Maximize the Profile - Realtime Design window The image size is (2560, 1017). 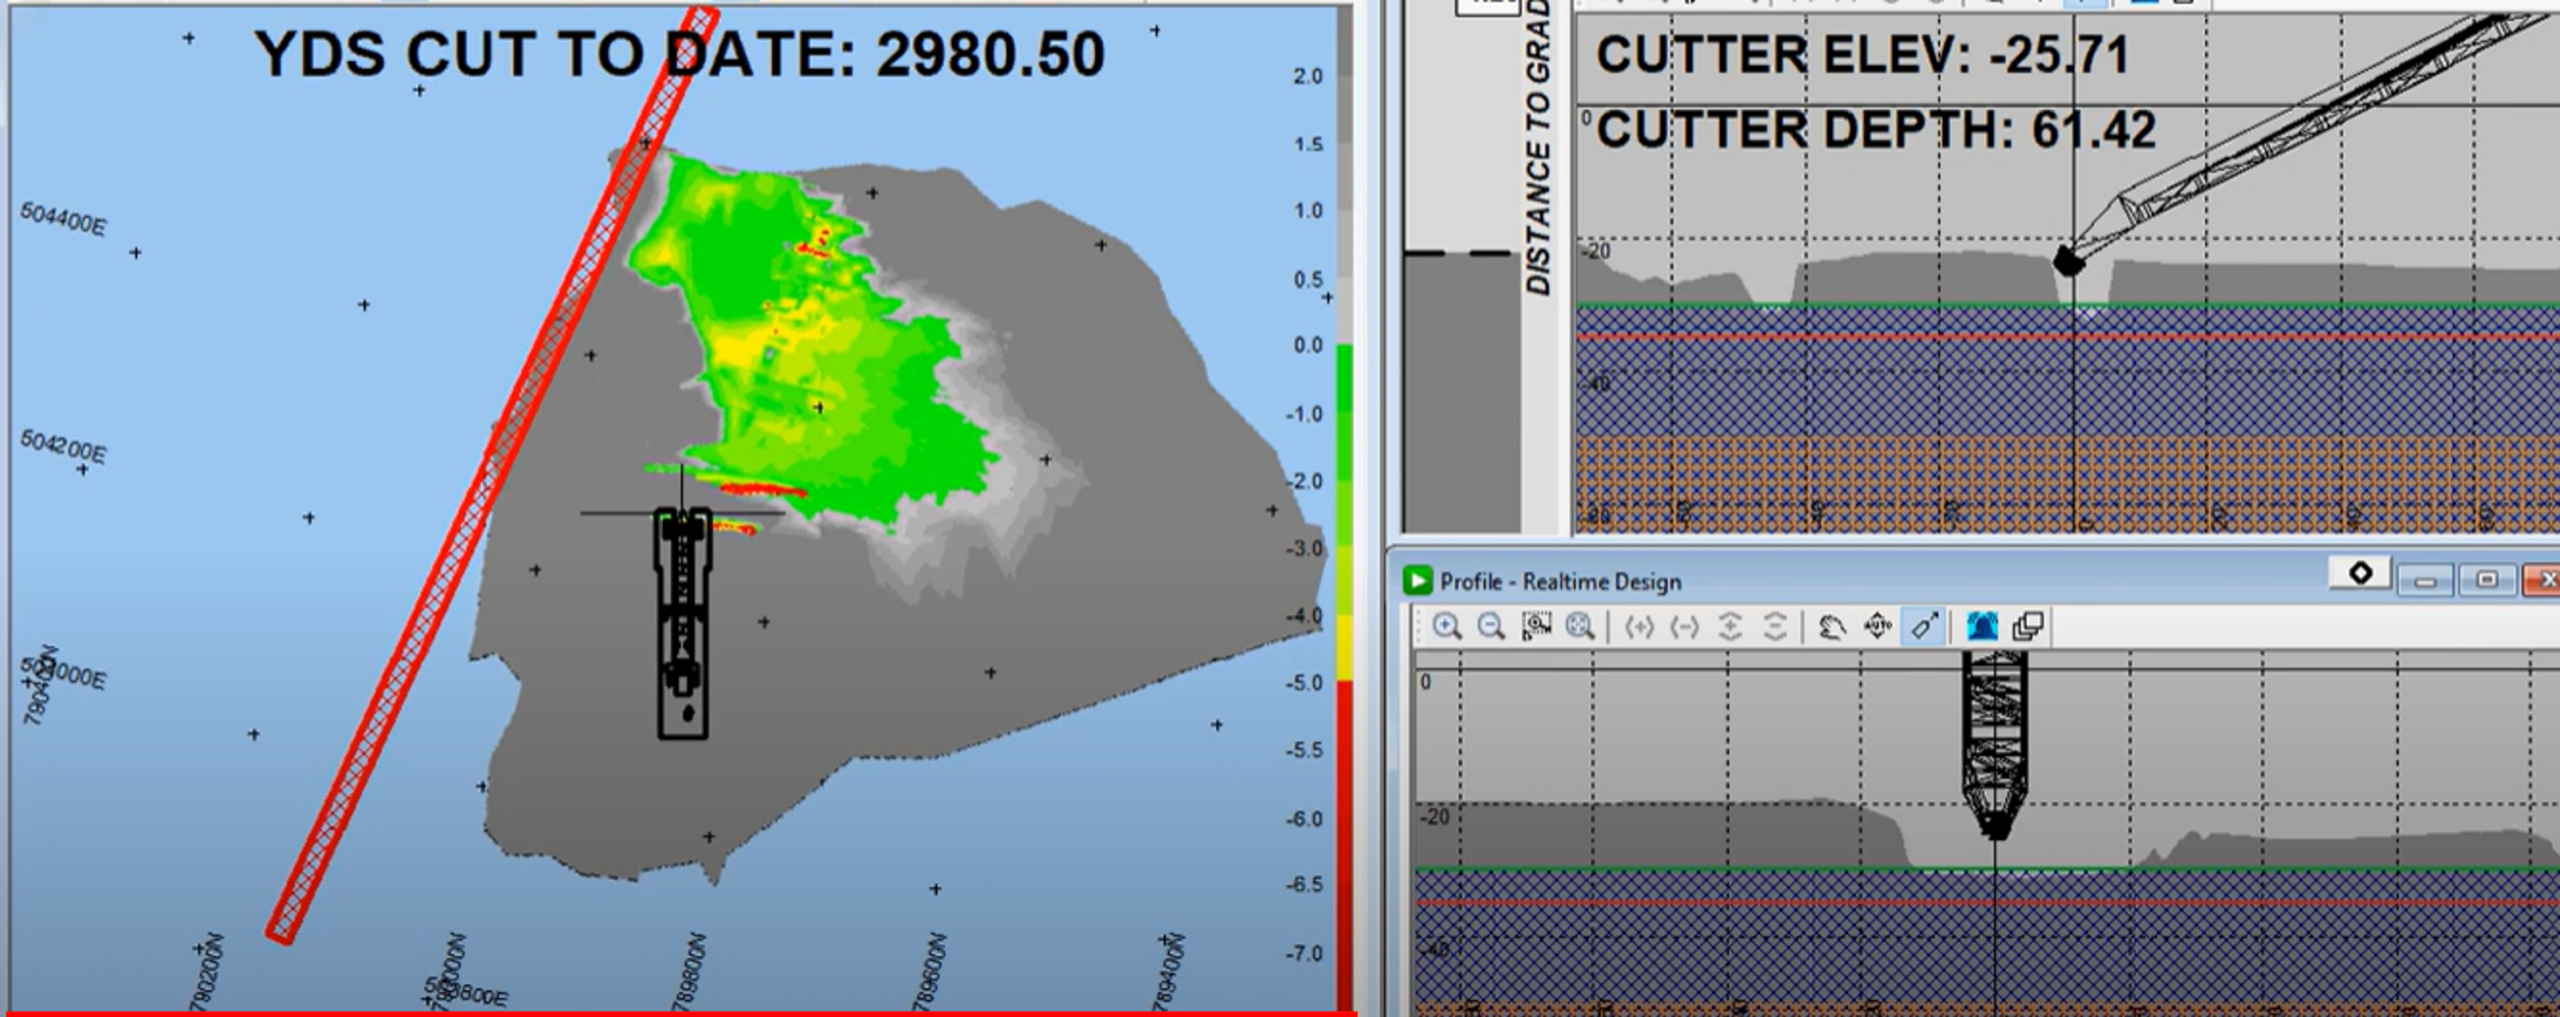[x=2487, y=580]
